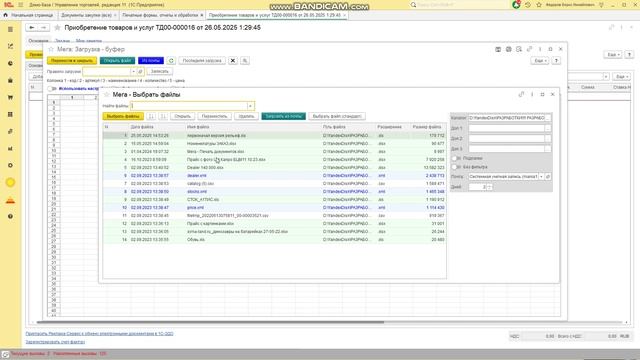Click blue Из почты button in buffer
Screen dimensions: 640x360
click(x=151, y=60)
